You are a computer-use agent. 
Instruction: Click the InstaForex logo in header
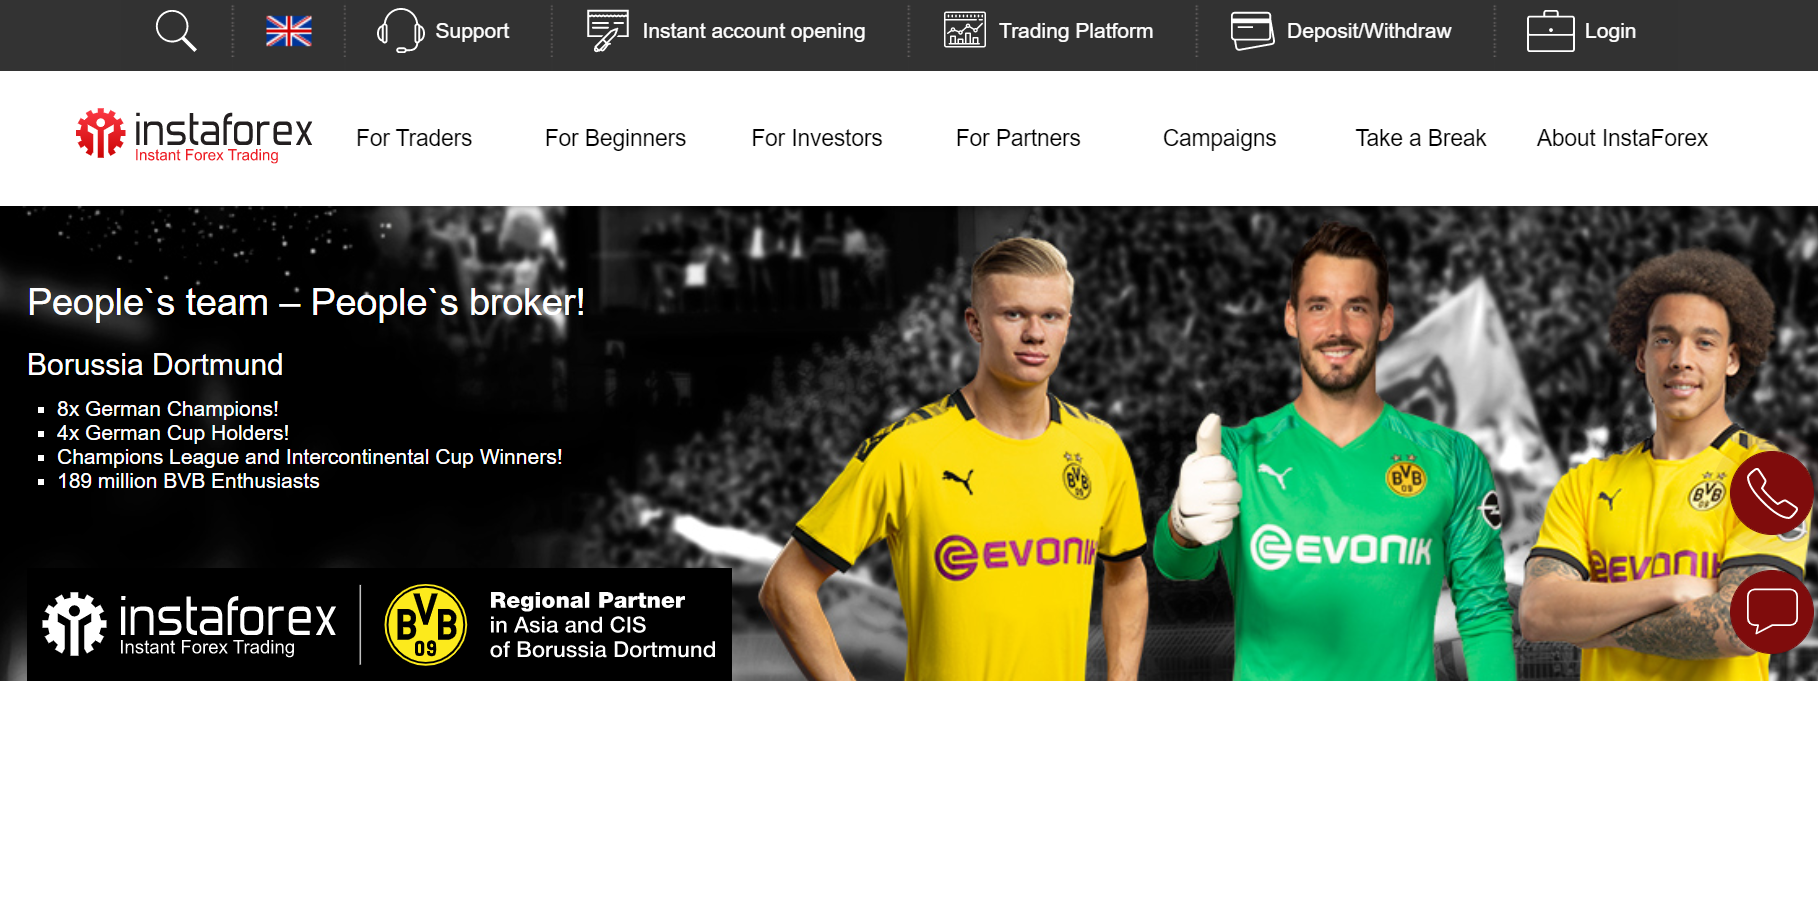[x=195, y=136]
